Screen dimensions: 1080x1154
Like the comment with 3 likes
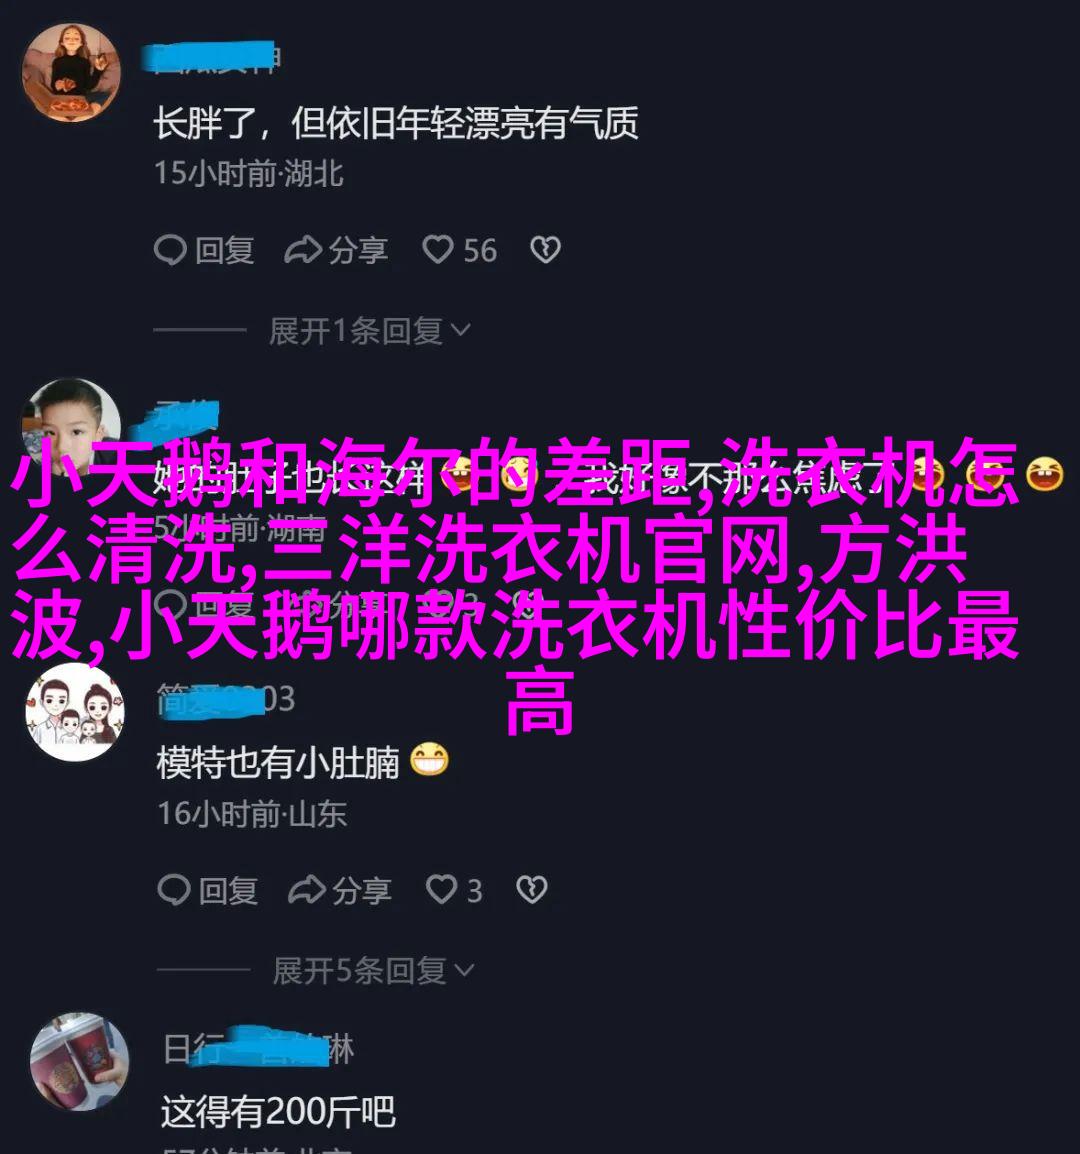(455, 891)
